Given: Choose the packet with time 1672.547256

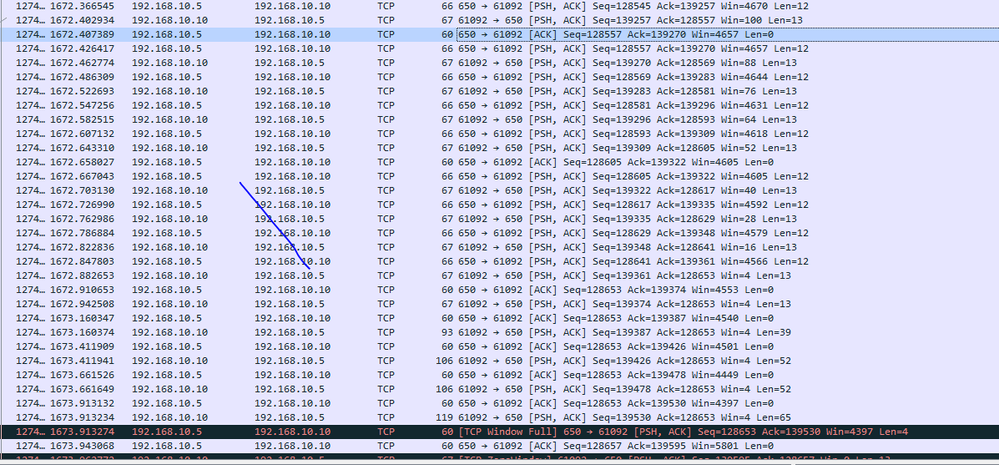Looking at the screenshot, I should coord(500,105).
